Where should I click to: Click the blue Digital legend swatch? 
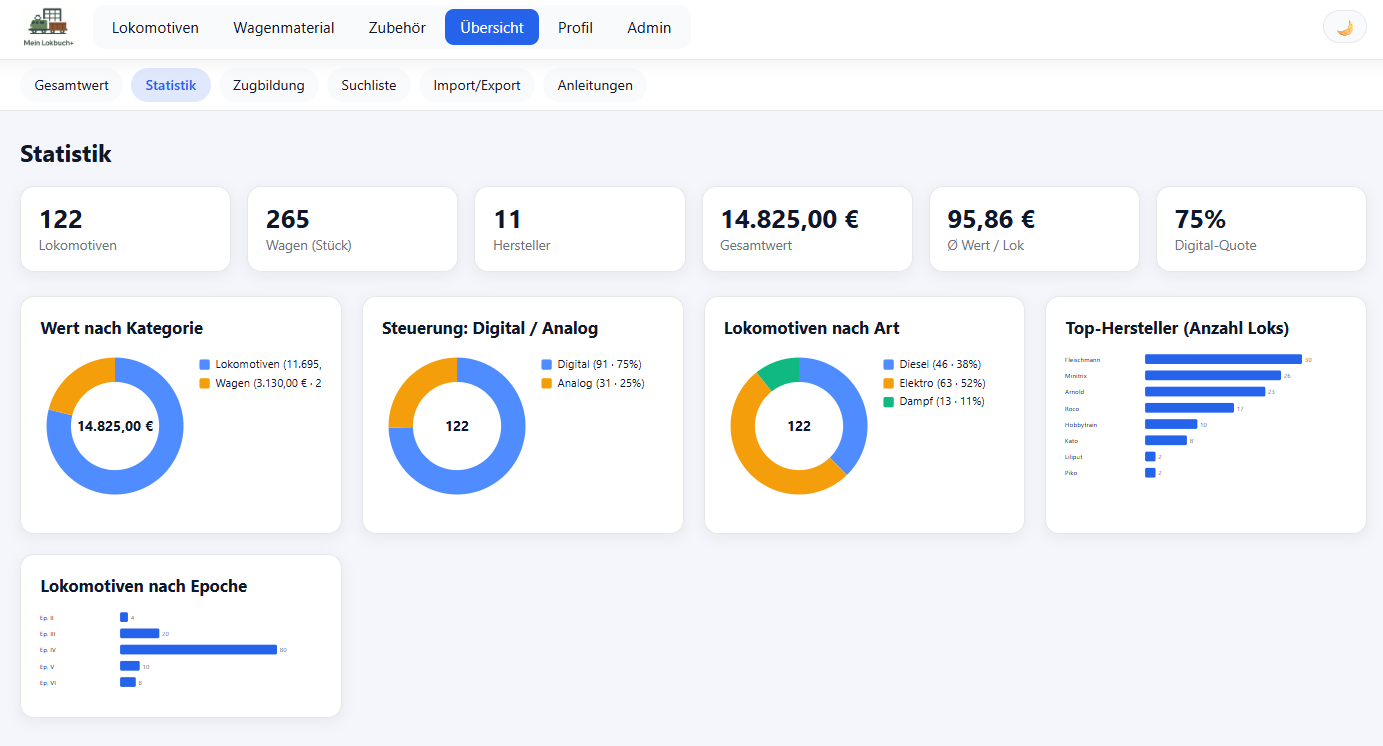coord(547,365)
